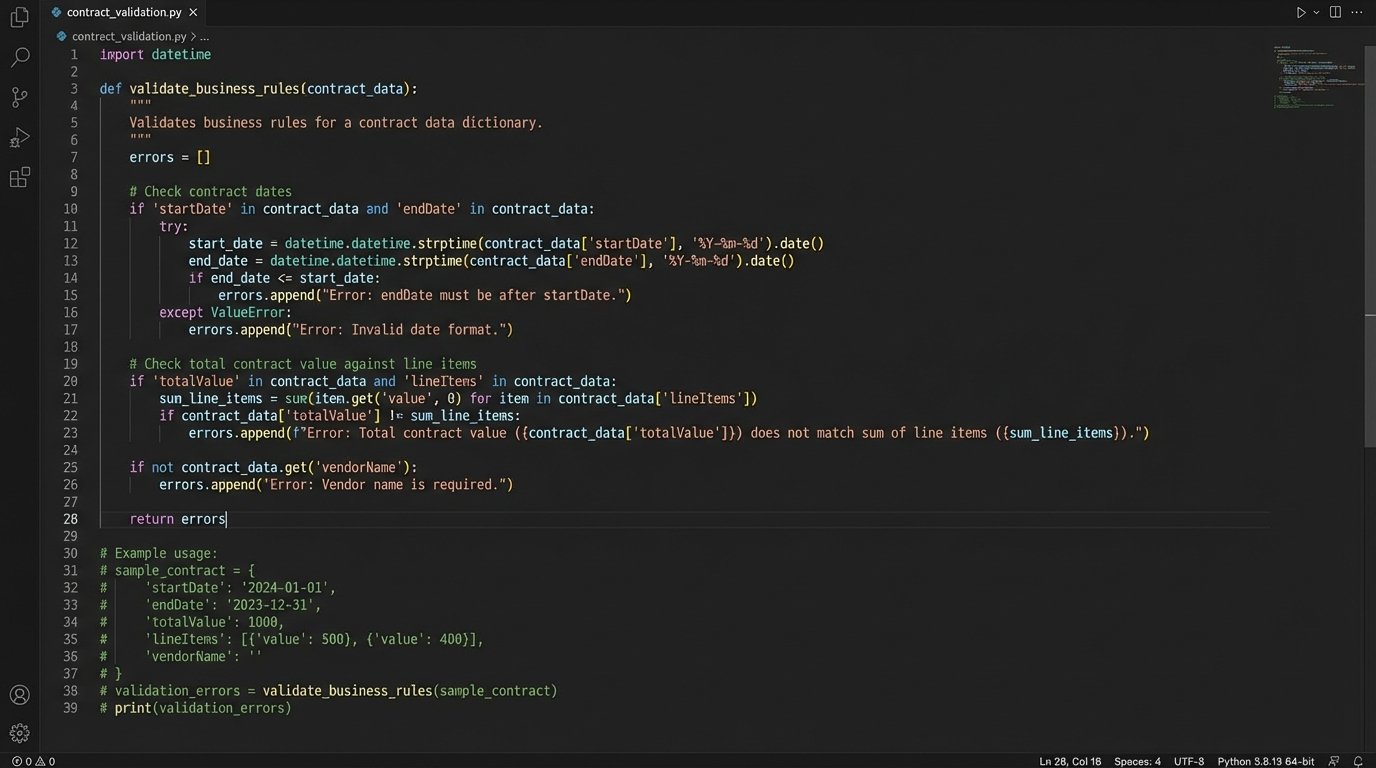Image resolution: width=1376 pixels, height=768 pixels.
Task: Open the notifications bell in the status bar
Action: [x=1360, y=760]
